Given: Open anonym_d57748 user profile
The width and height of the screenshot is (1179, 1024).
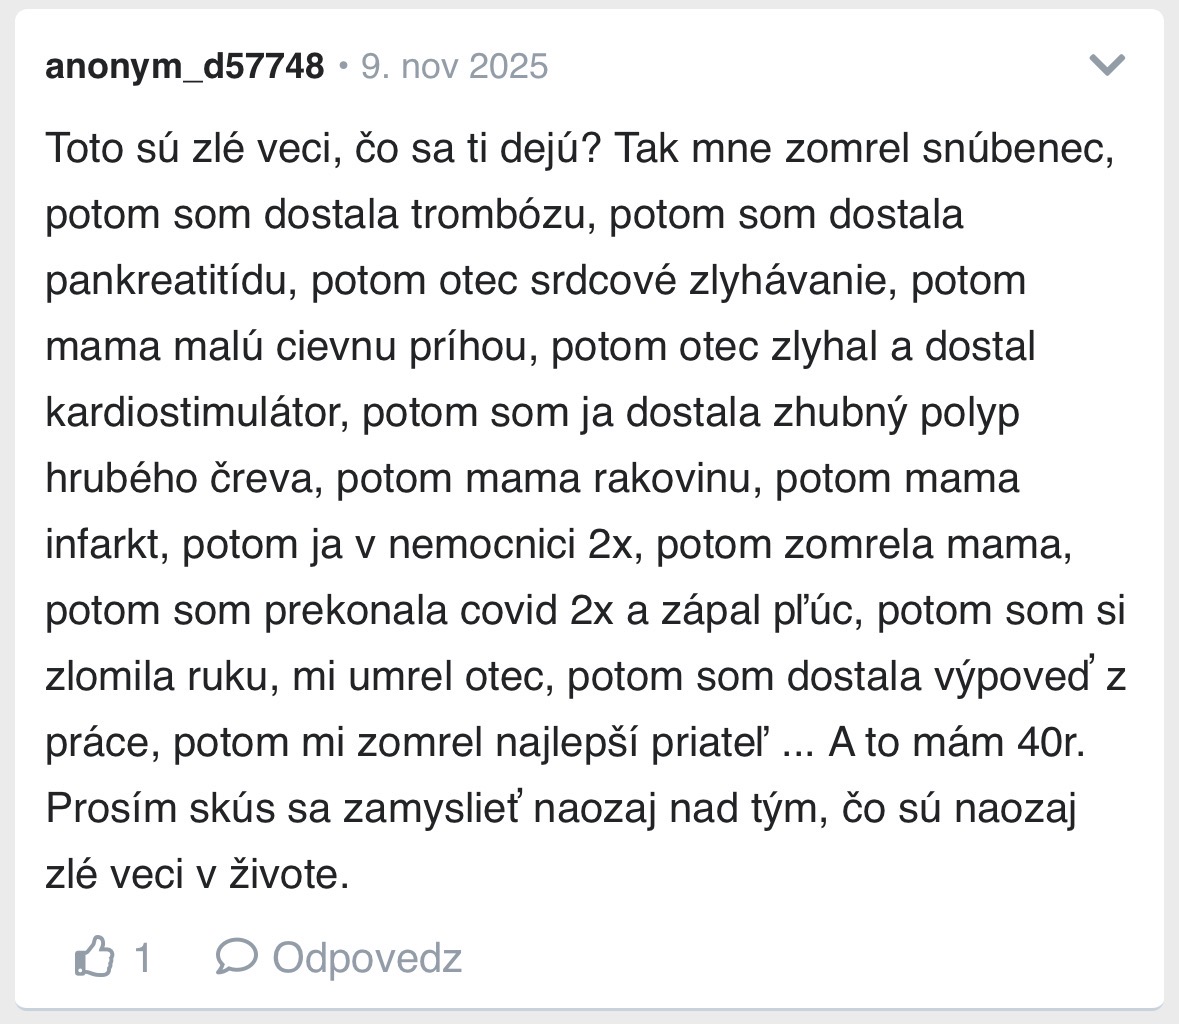Looking at the screenshot, I should [x=185, y=66].
